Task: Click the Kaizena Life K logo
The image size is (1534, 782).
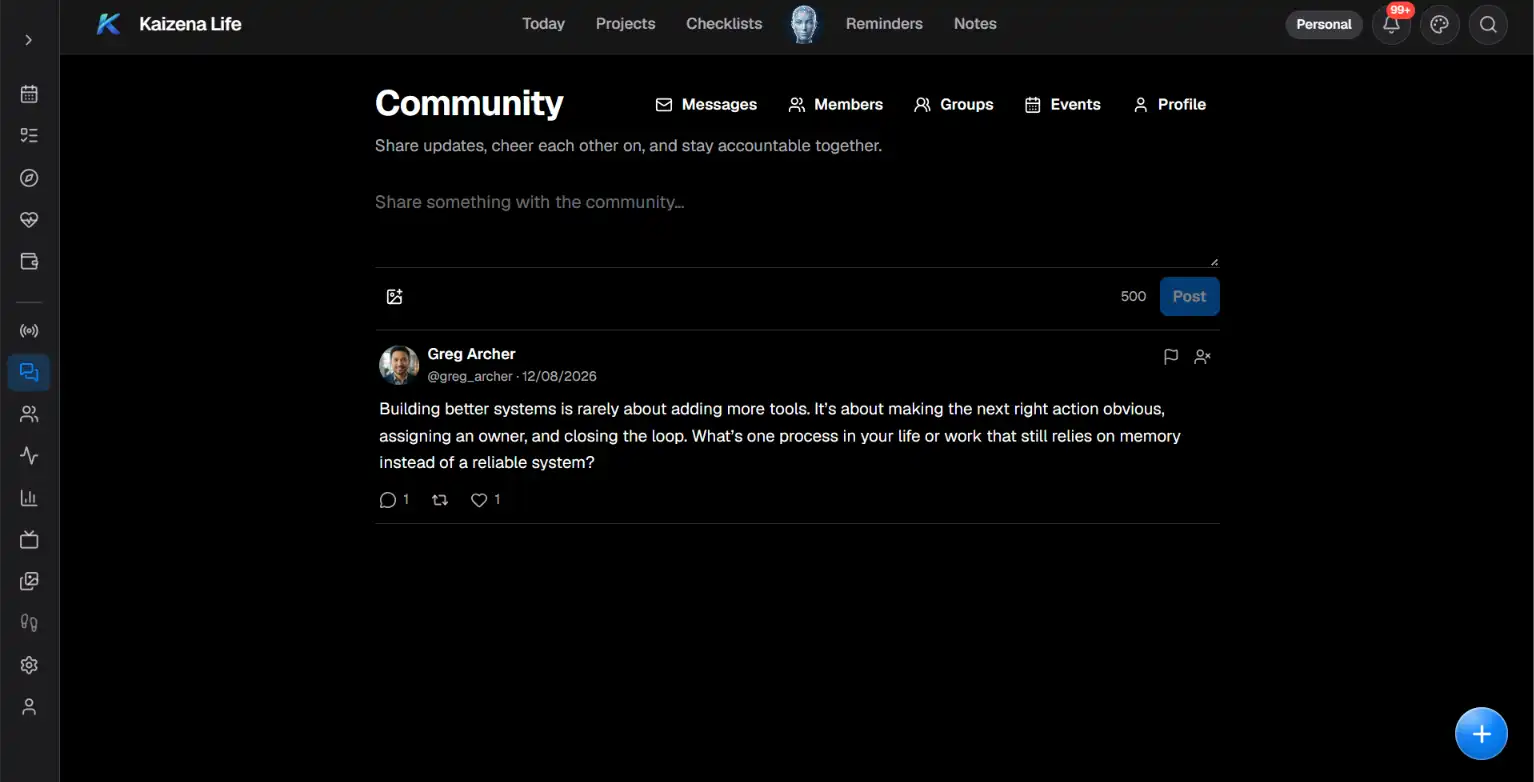Action: [x=108, y=24]
